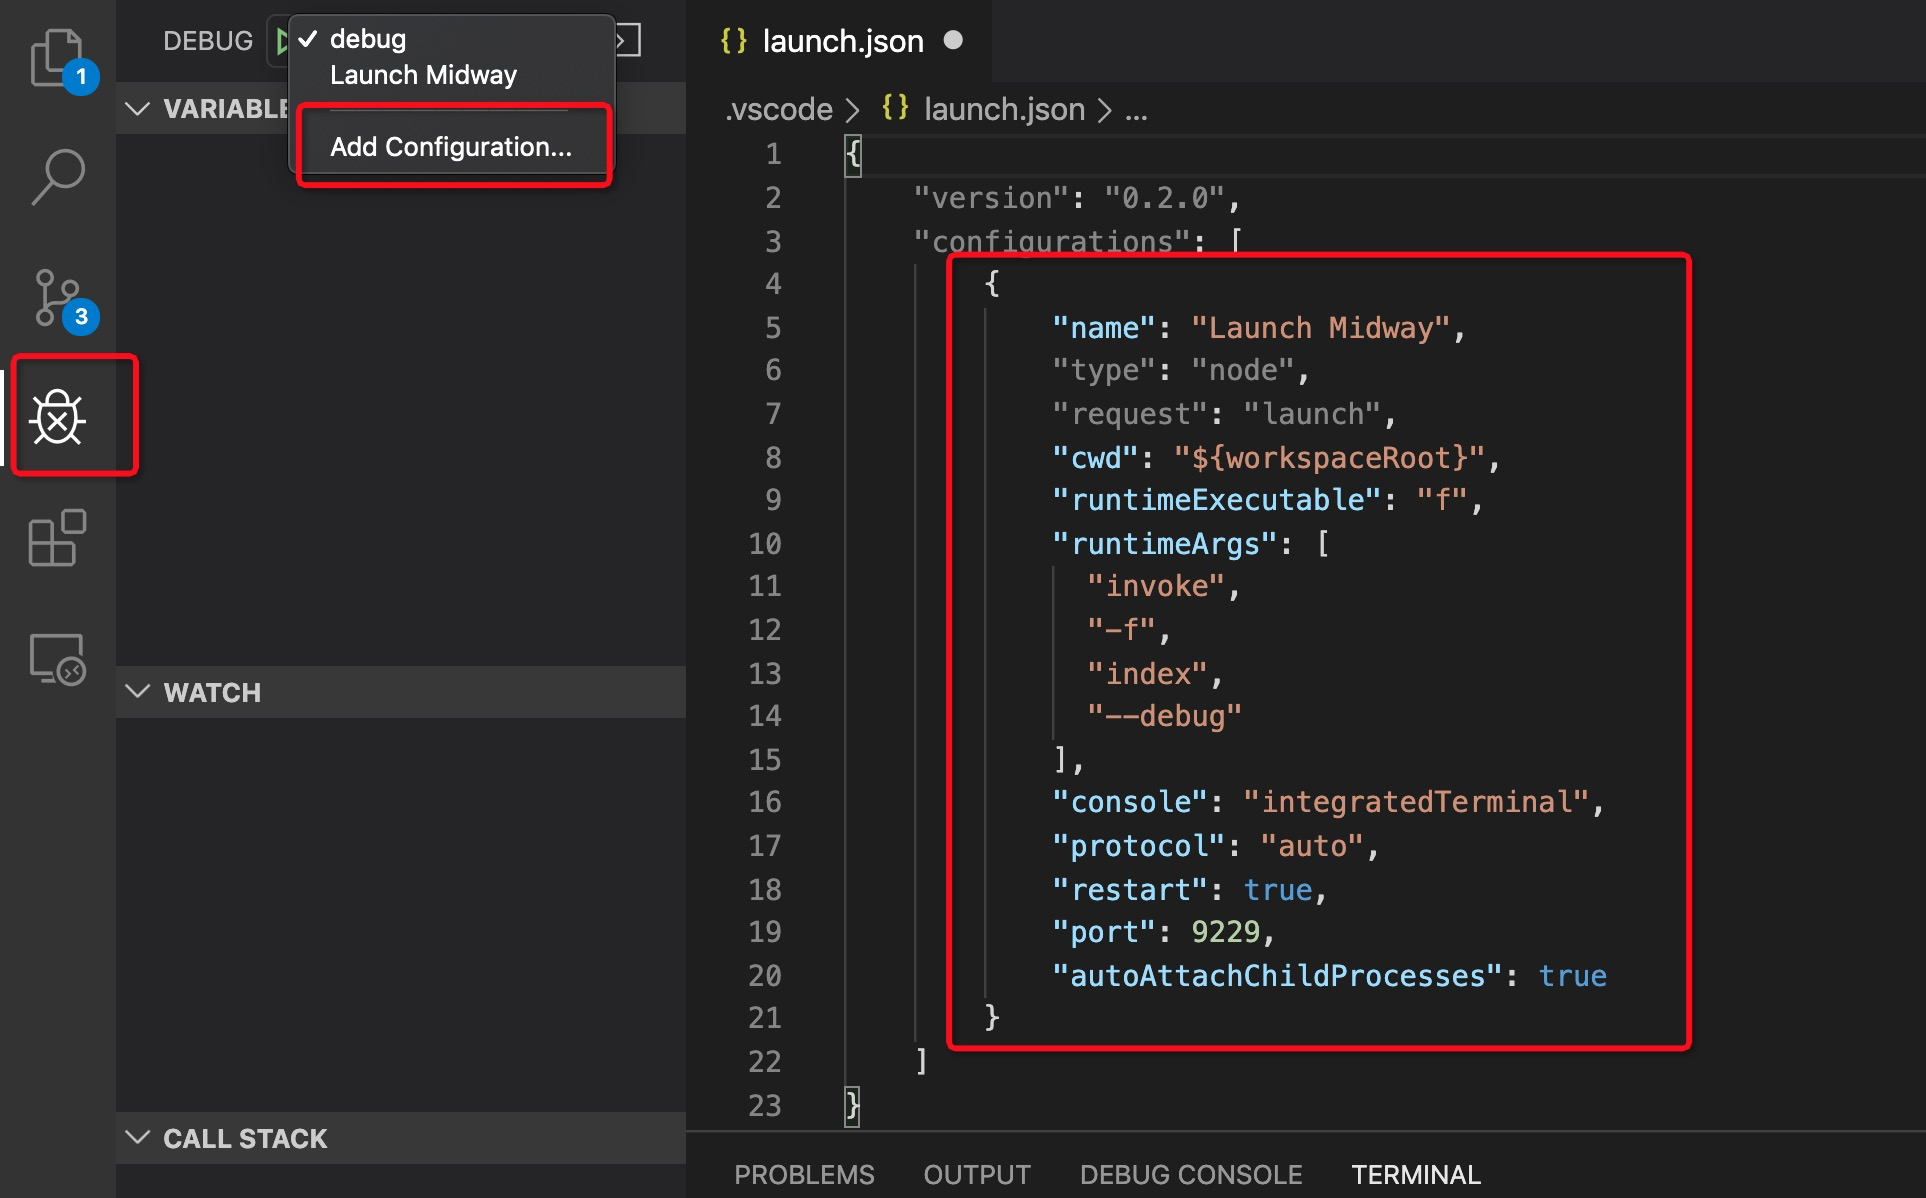This screenshot has height=1198, width=1926.
Task: Click the "version" key on line 2
Action: [x=992, y=198]
